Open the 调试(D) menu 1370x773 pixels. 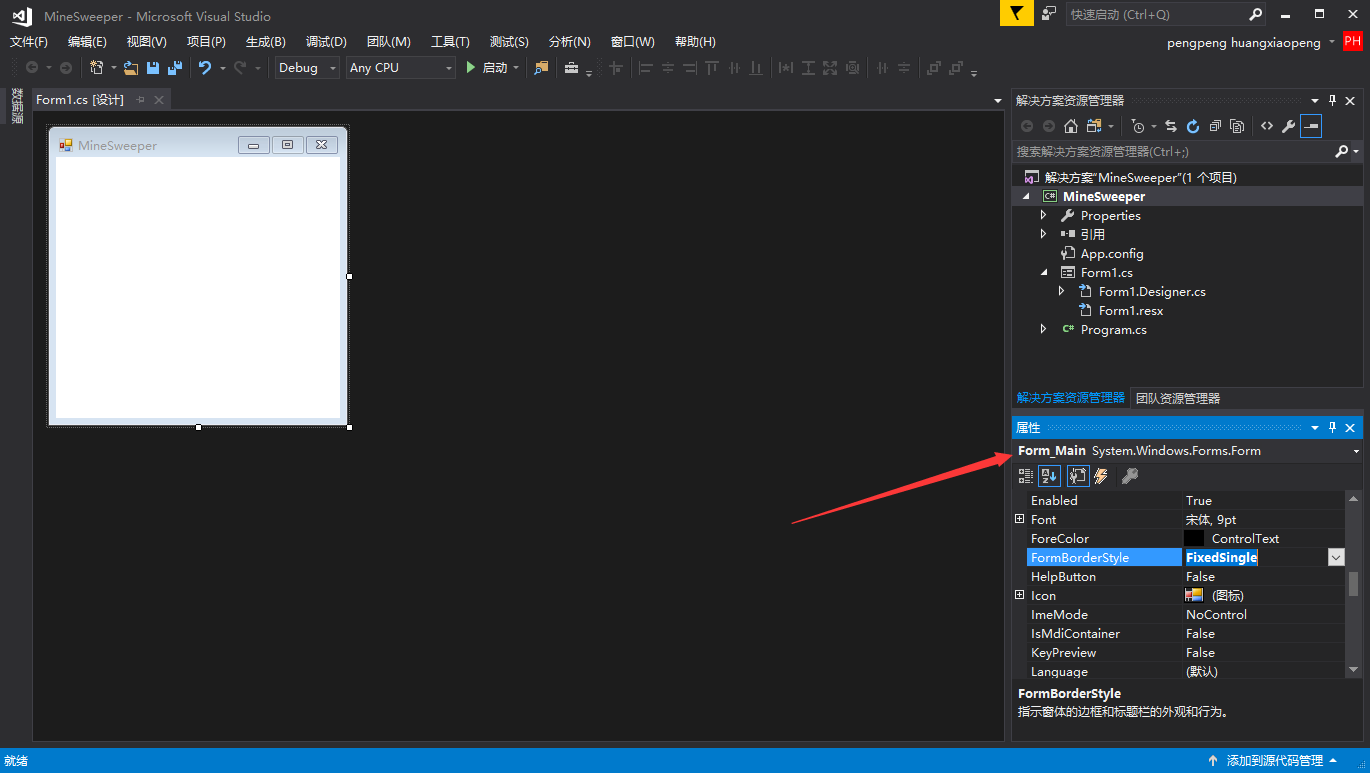tap(326, 42)
